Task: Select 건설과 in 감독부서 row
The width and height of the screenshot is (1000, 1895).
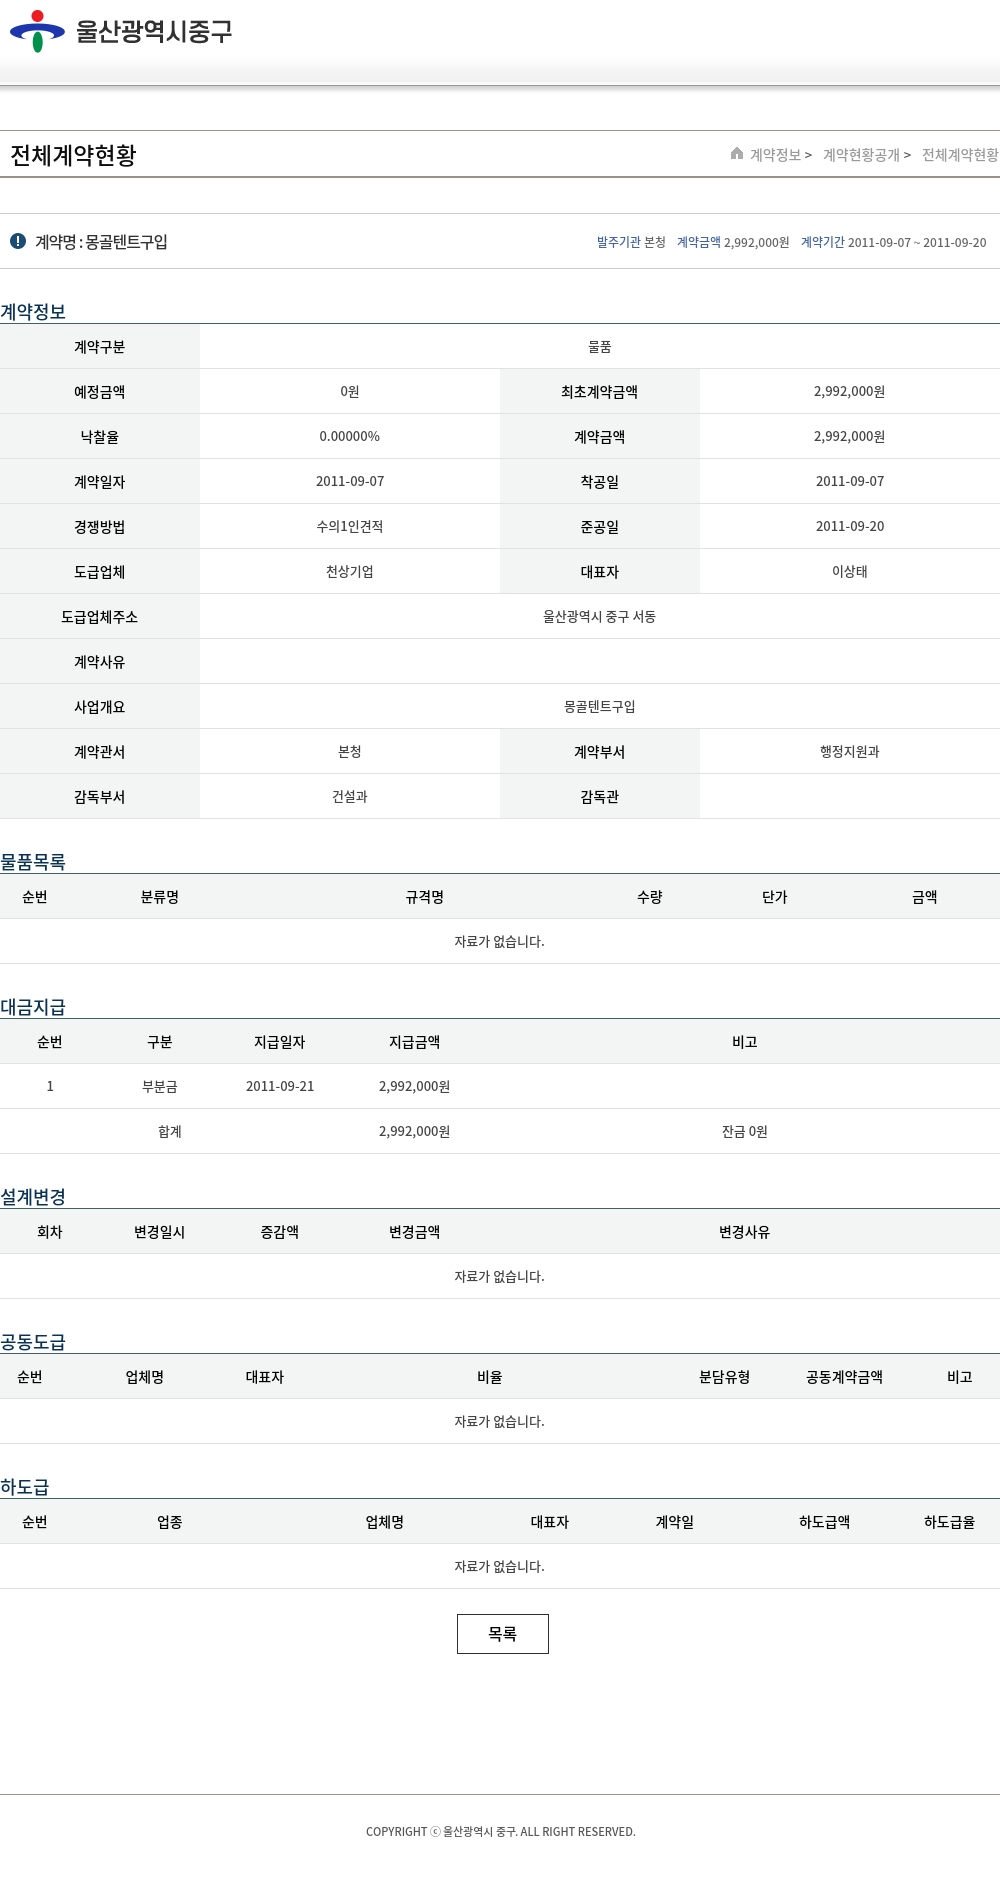Action: (x=350, y=796)
